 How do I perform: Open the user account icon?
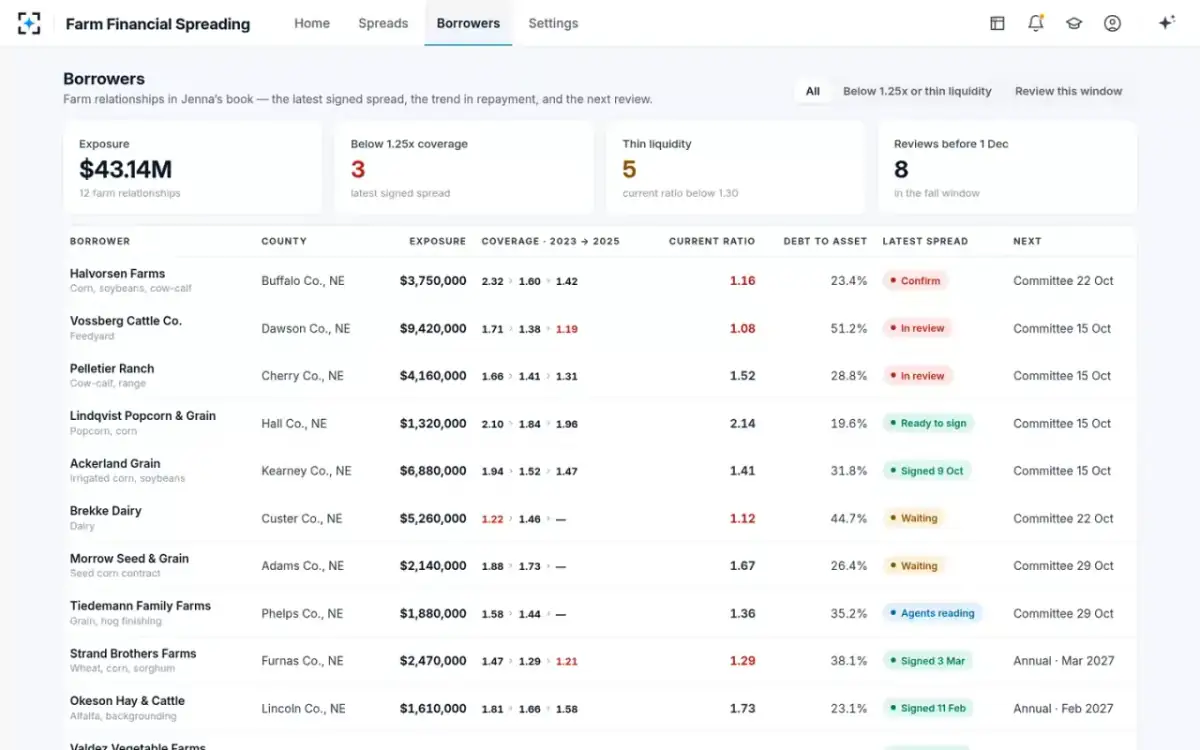[x=1112, y=23]
